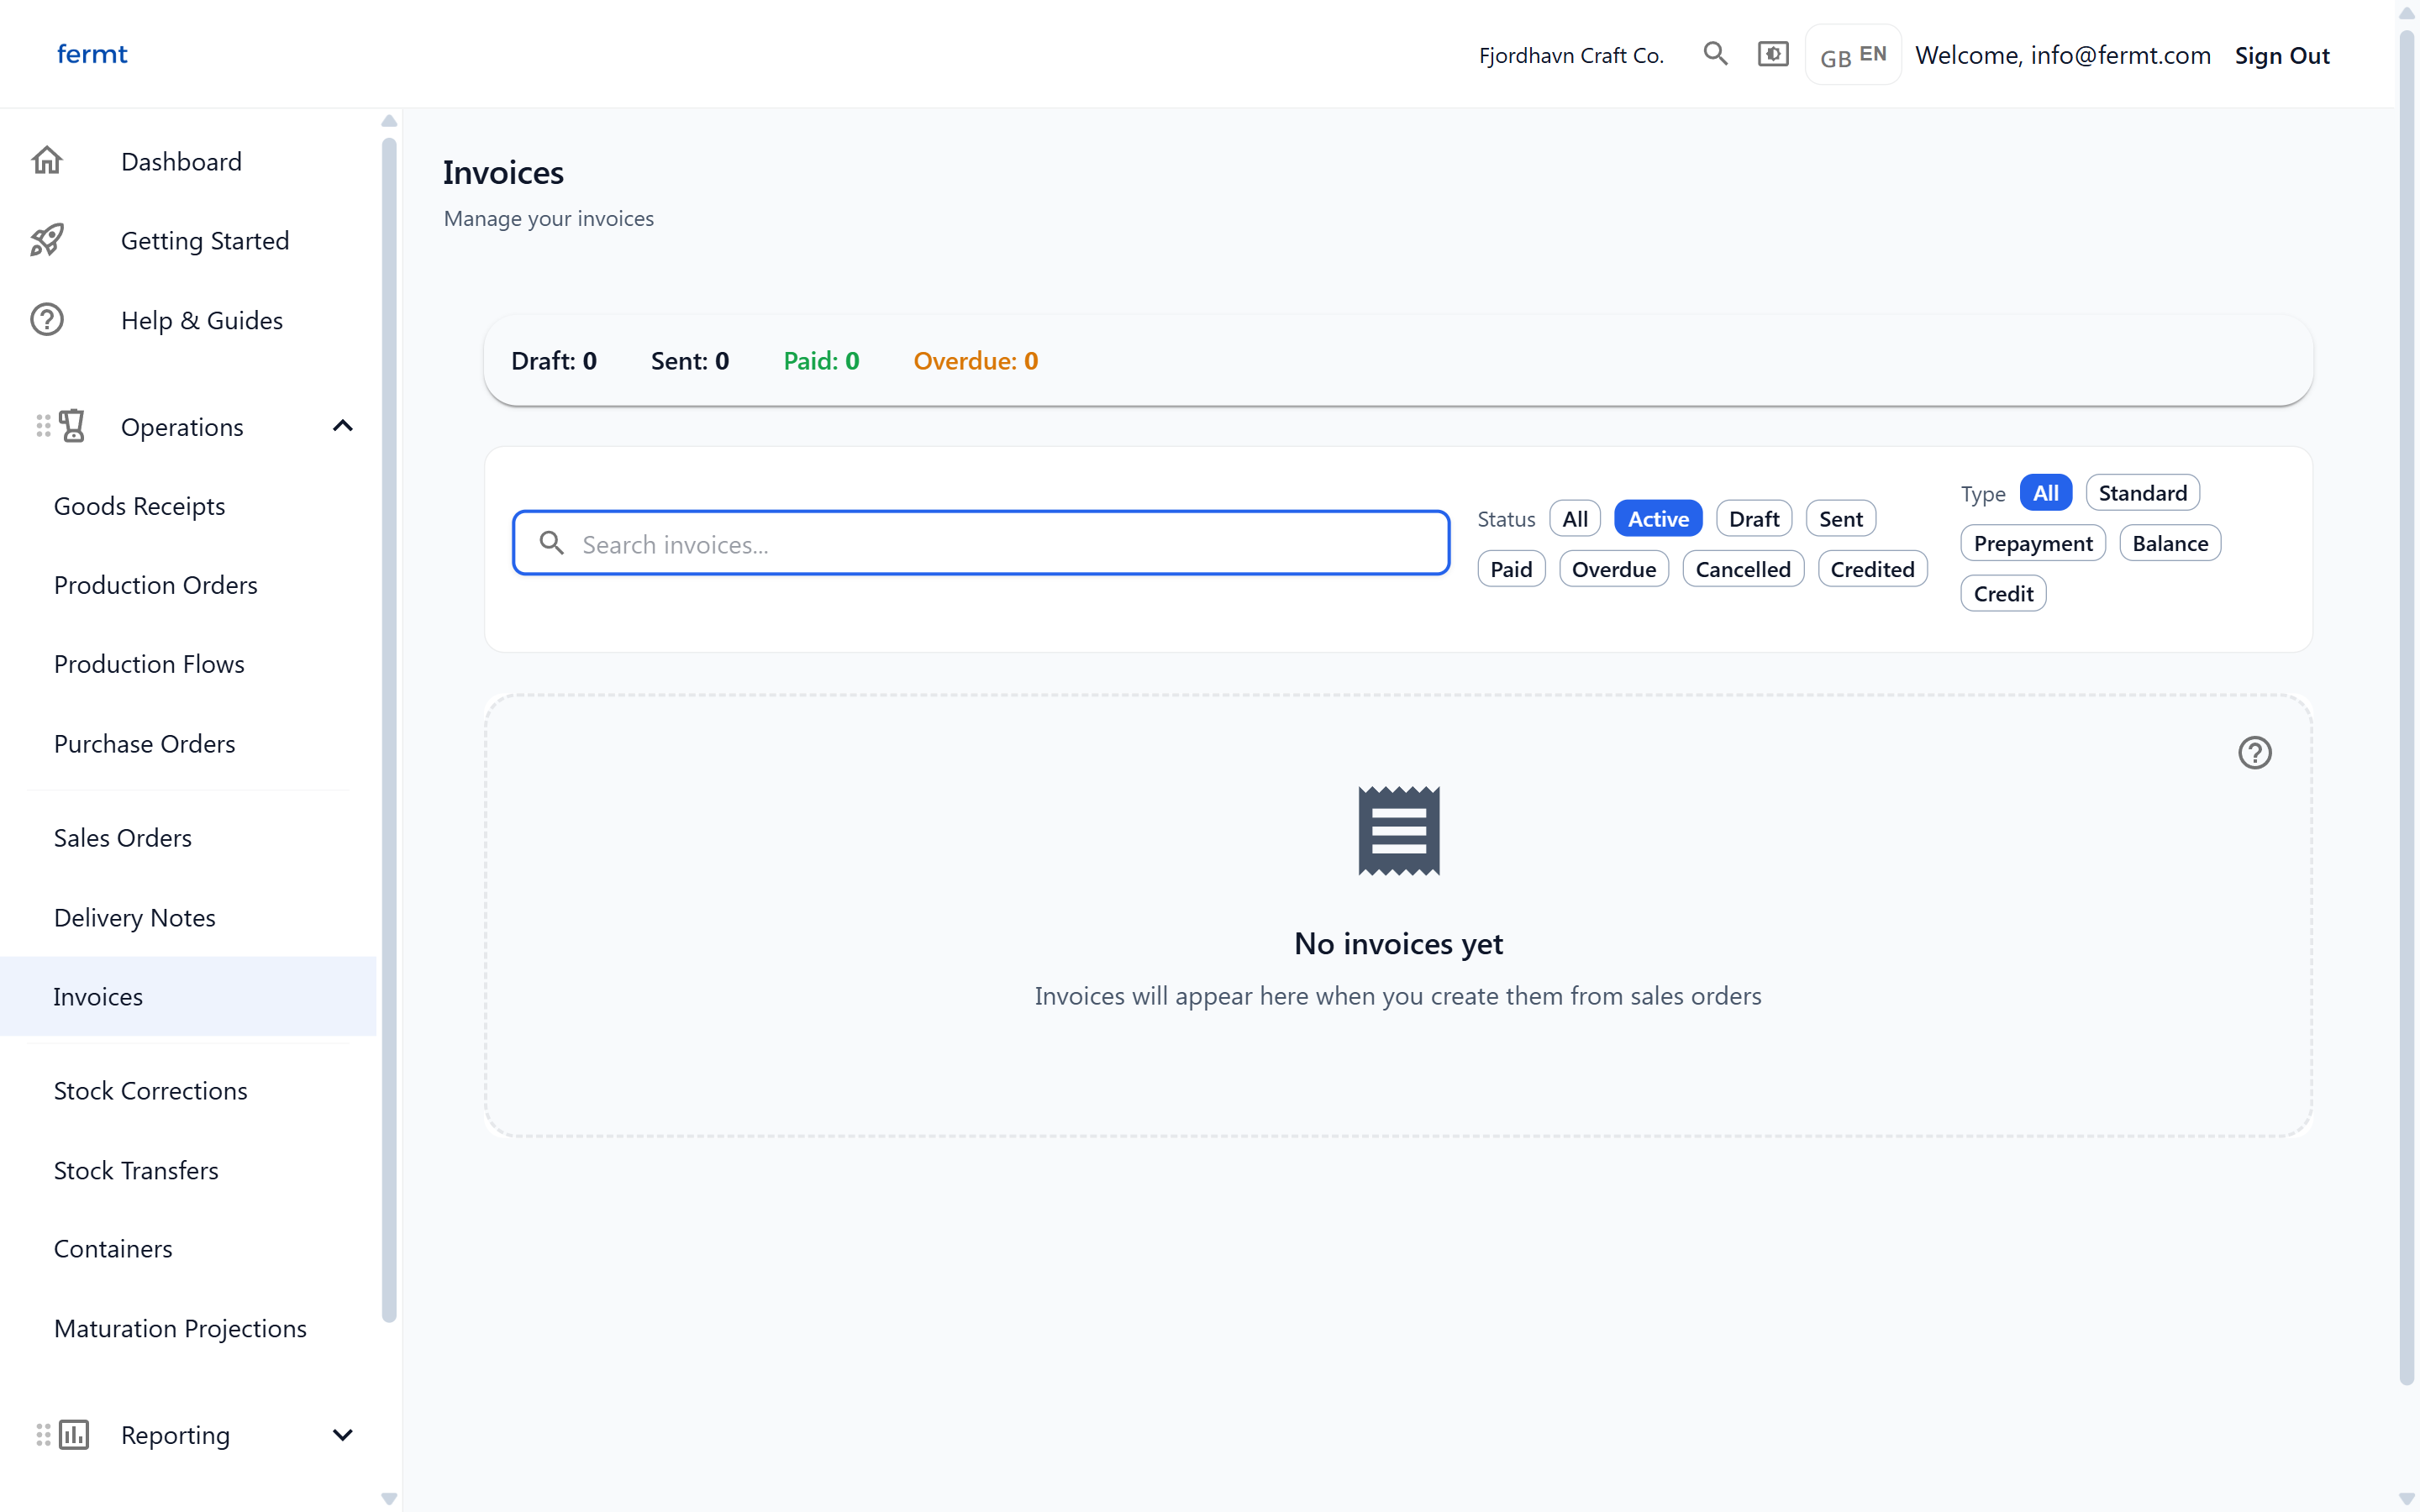Image resolution: width=2420 pixels, height=1512 pixels.
Task: Click the sidebar scroll-up arrow
Action: [389, 121]
